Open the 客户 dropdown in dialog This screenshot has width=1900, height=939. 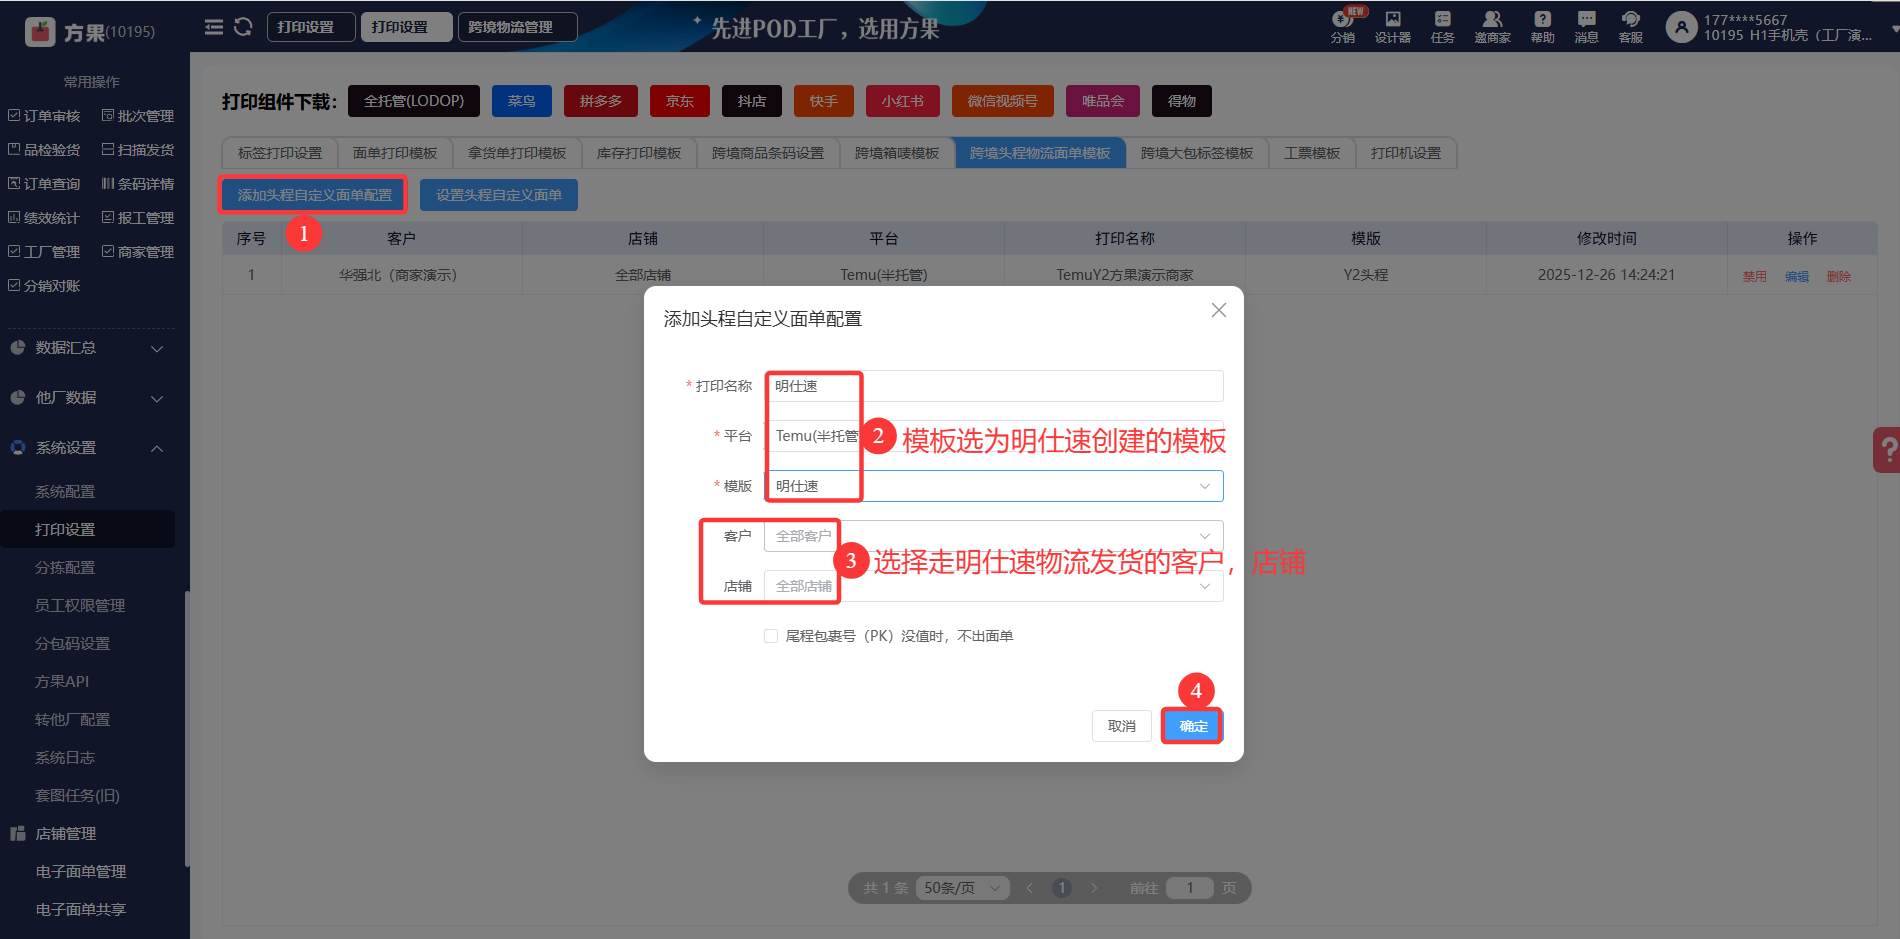click(x=994, y=536)
